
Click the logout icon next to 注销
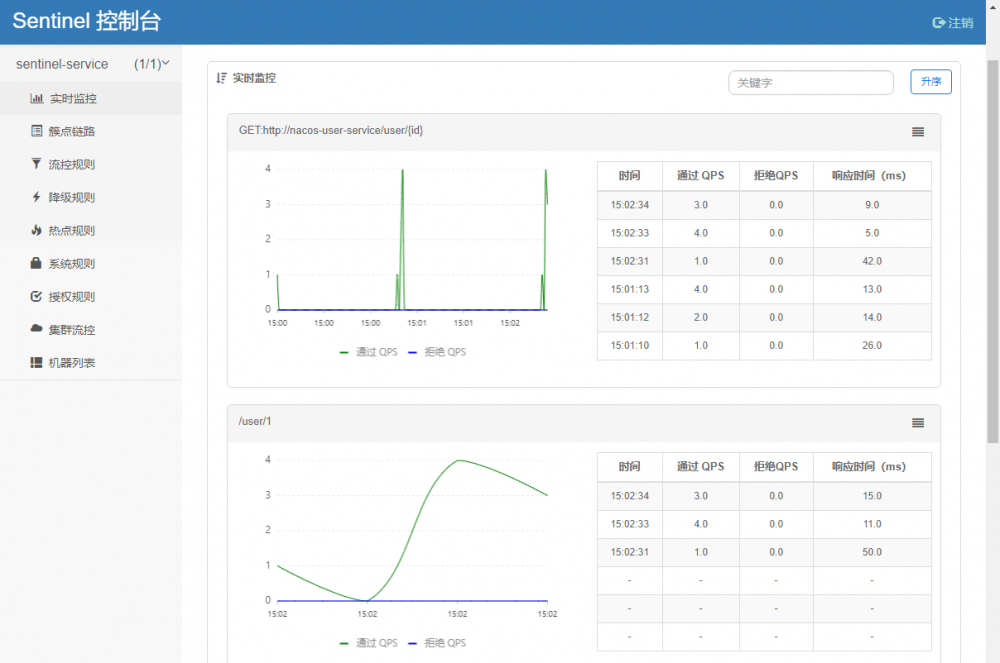938,21
